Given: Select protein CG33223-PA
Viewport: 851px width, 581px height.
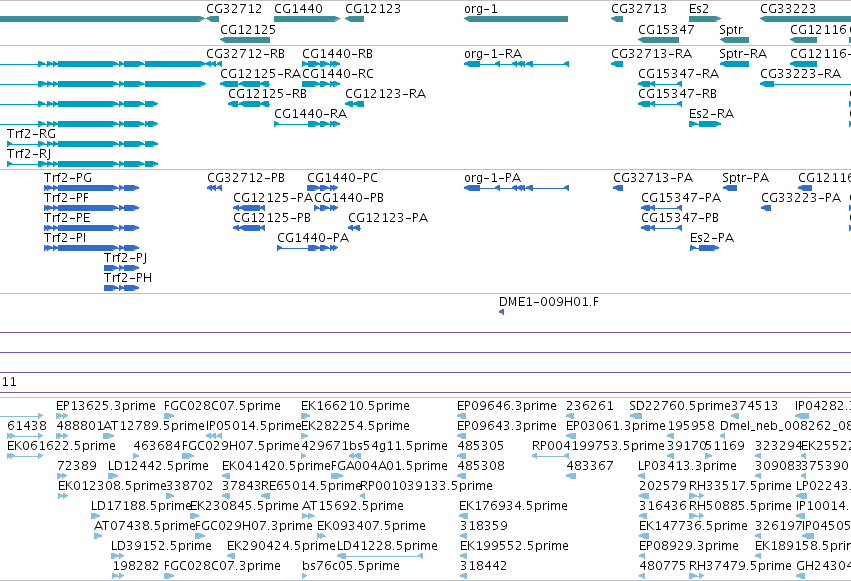Looking at the screenshot, I should tap(801, 198).
